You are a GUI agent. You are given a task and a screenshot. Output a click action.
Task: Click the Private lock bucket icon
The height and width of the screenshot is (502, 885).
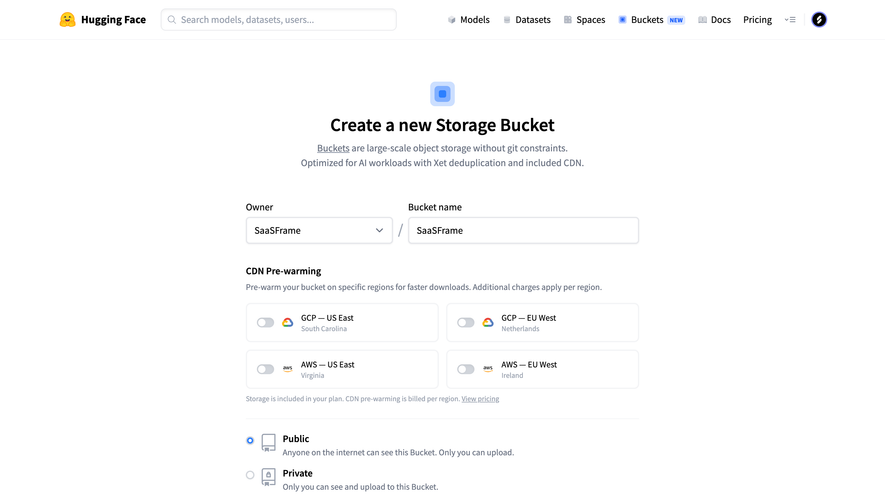coord(269,477)
